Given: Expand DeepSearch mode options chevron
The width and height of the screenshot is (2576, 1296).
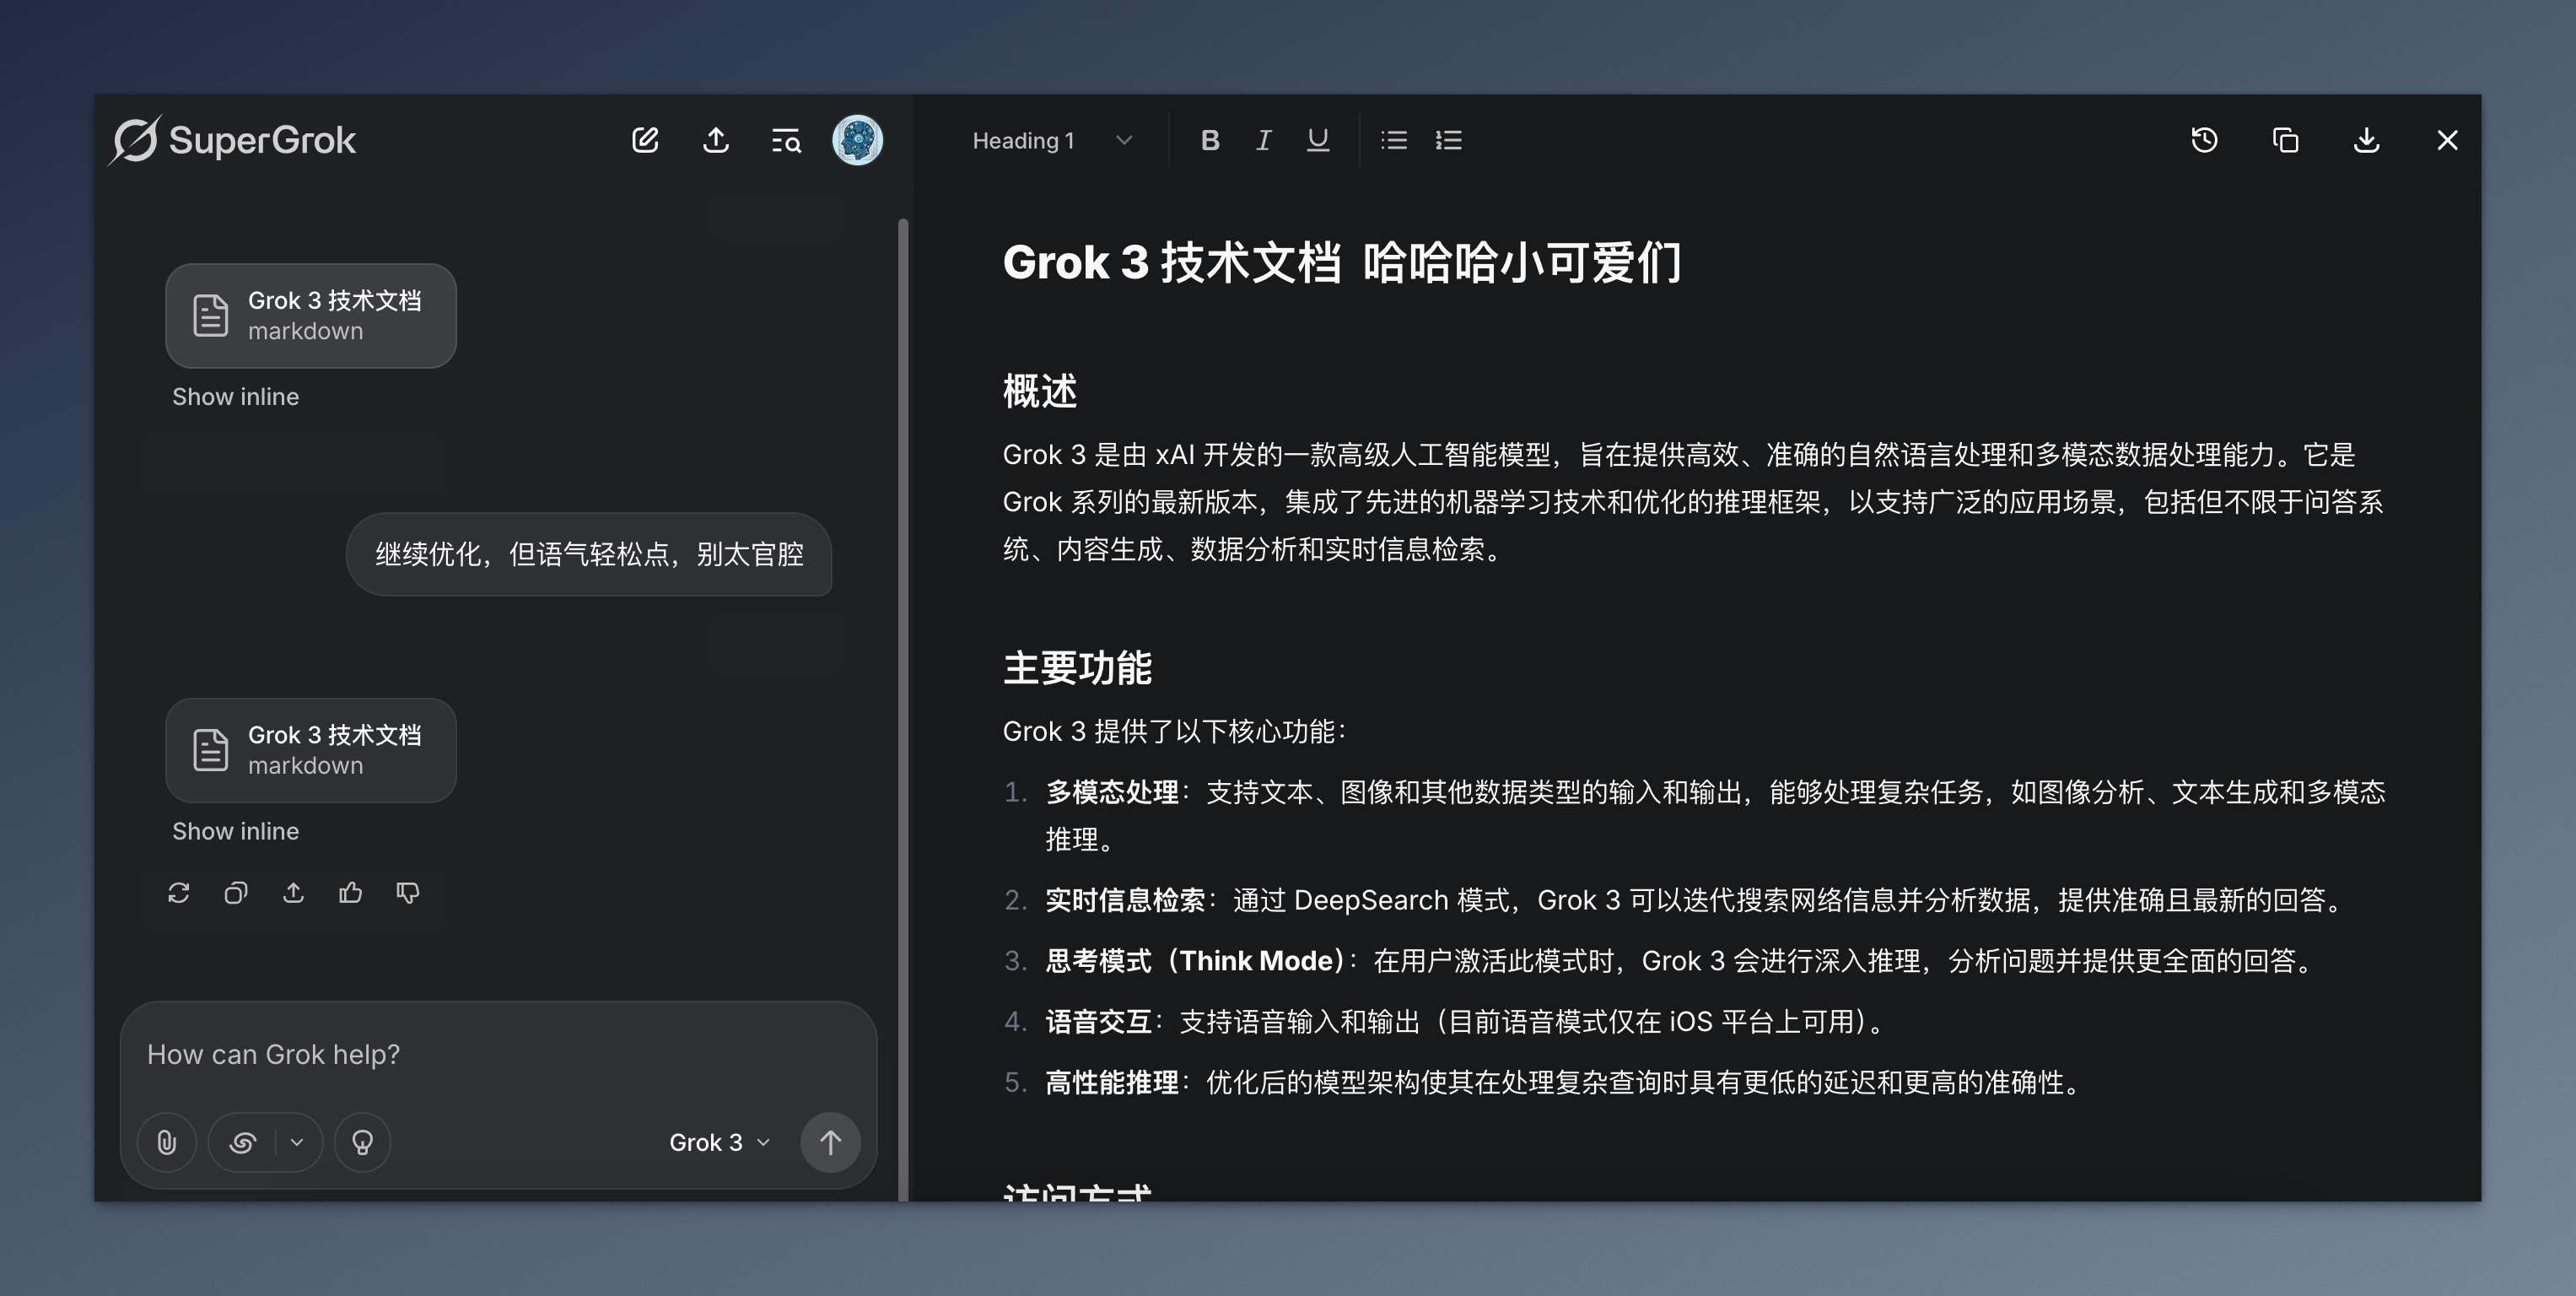Looking at the screenshot, I should point(297,1142).
